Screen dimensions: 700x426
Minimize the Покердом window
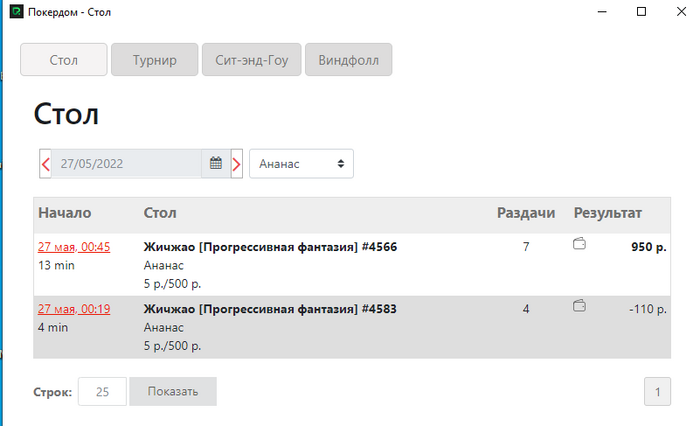[602, 12]
